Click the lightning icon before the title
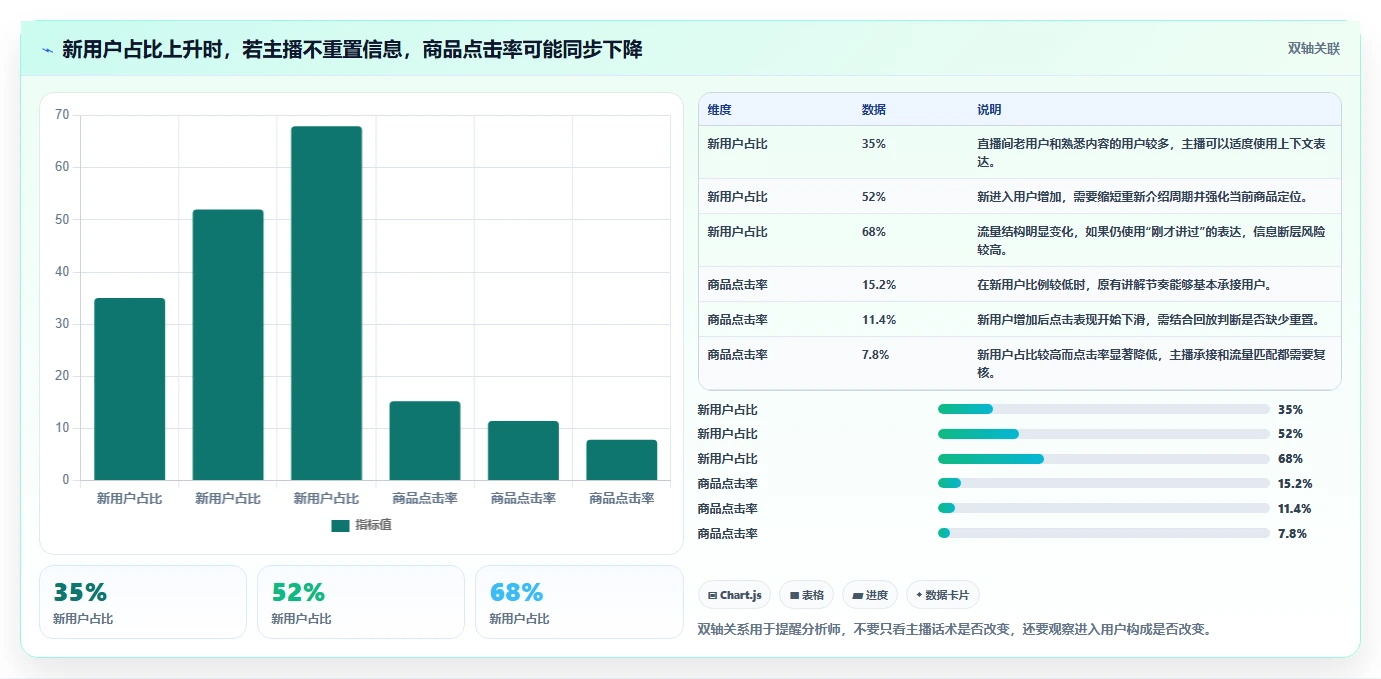 point(47,50)
